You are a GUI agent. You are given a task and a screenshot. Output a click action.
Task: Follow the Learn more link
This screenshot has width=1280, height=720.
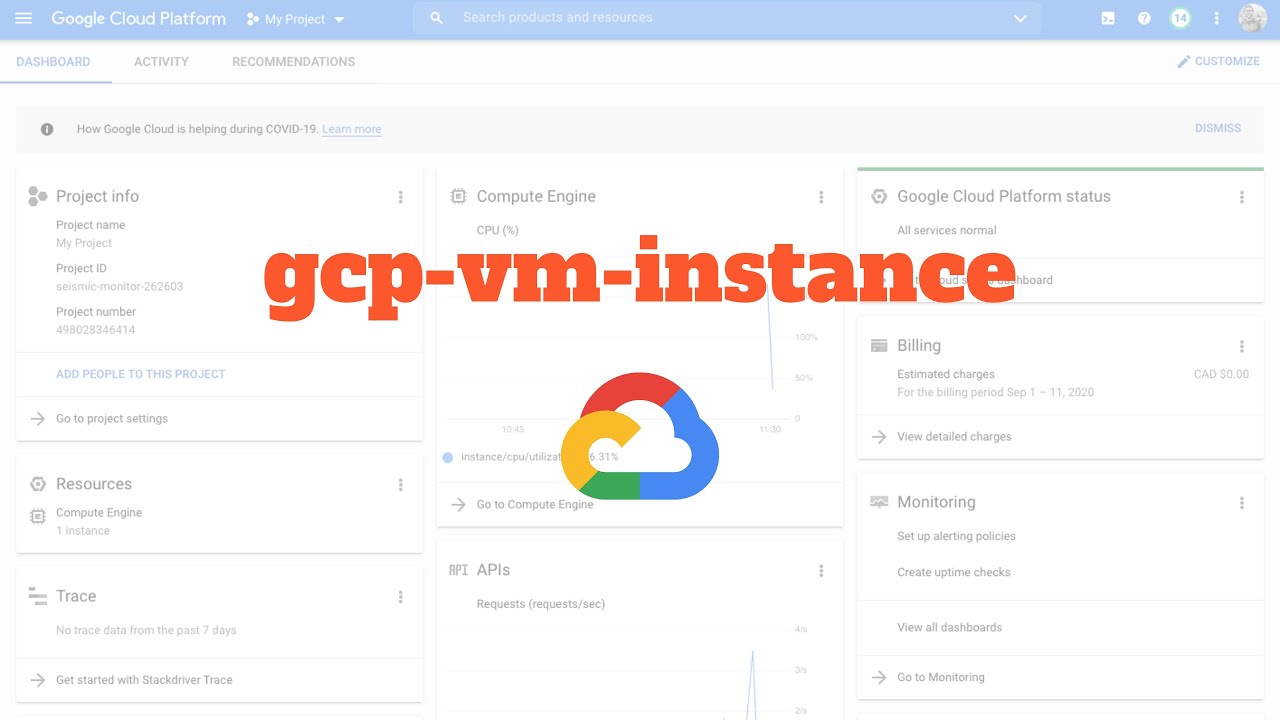[x=351, y=129]
